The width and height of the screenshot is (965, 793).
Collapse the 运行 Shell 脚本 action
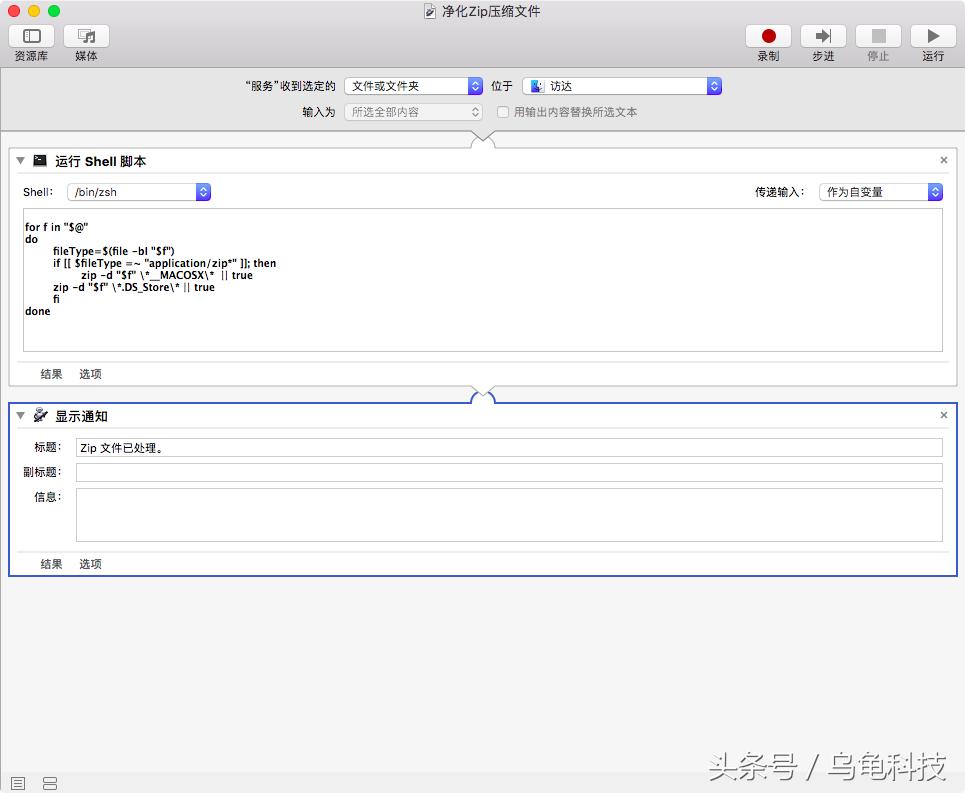pos(20,160)
